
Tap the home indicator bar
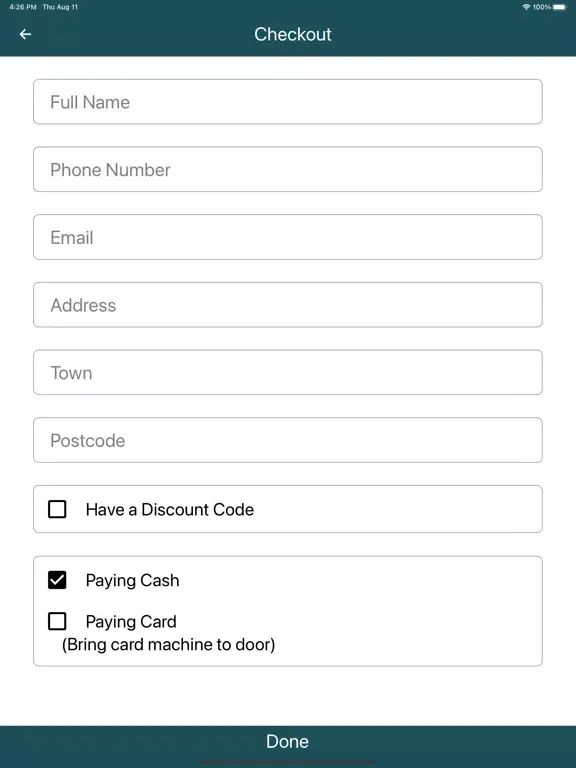pyautogui.click(x=288, y=762)
